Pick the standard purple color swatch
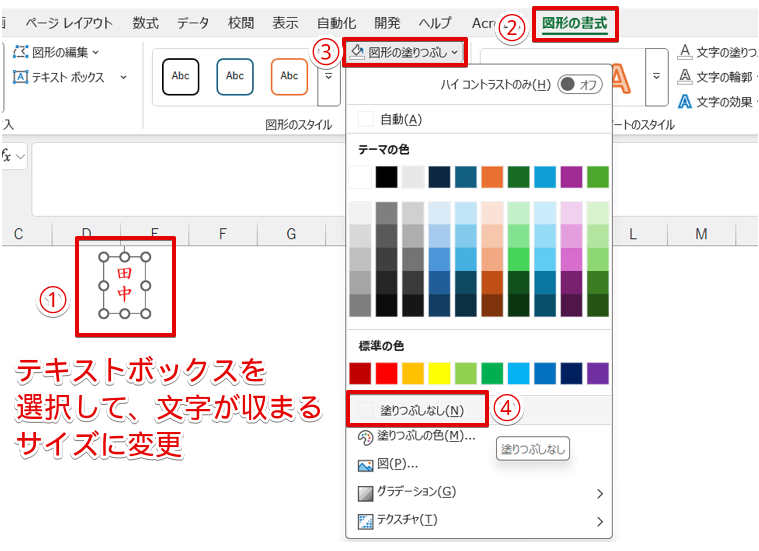The image size is (759, 551). click(598, 373)
